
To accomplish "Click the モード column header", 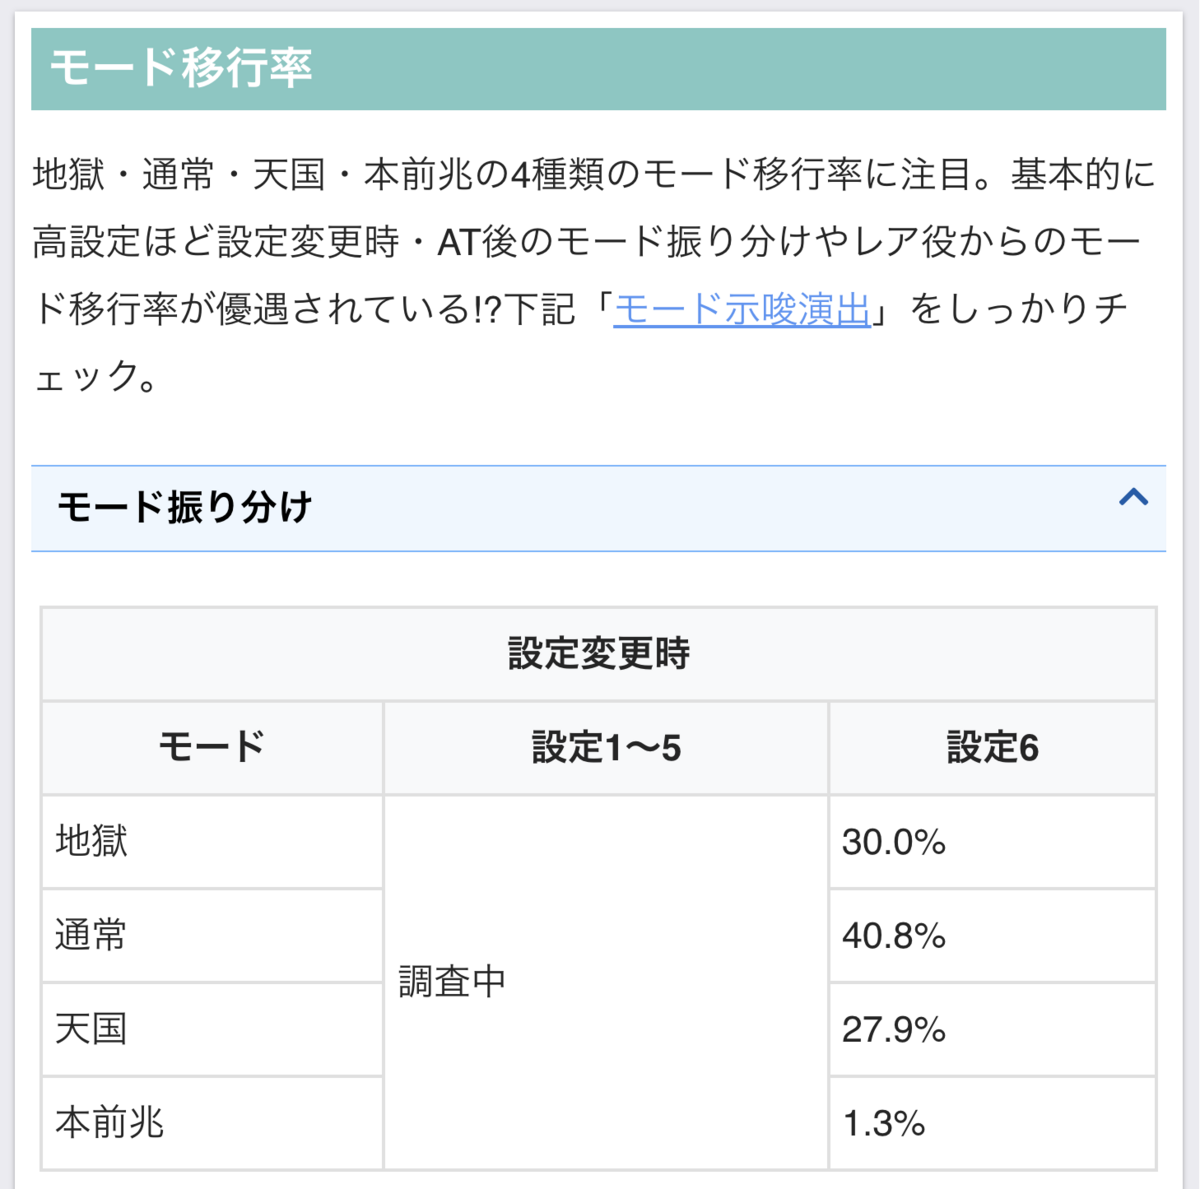I will 212,748.
